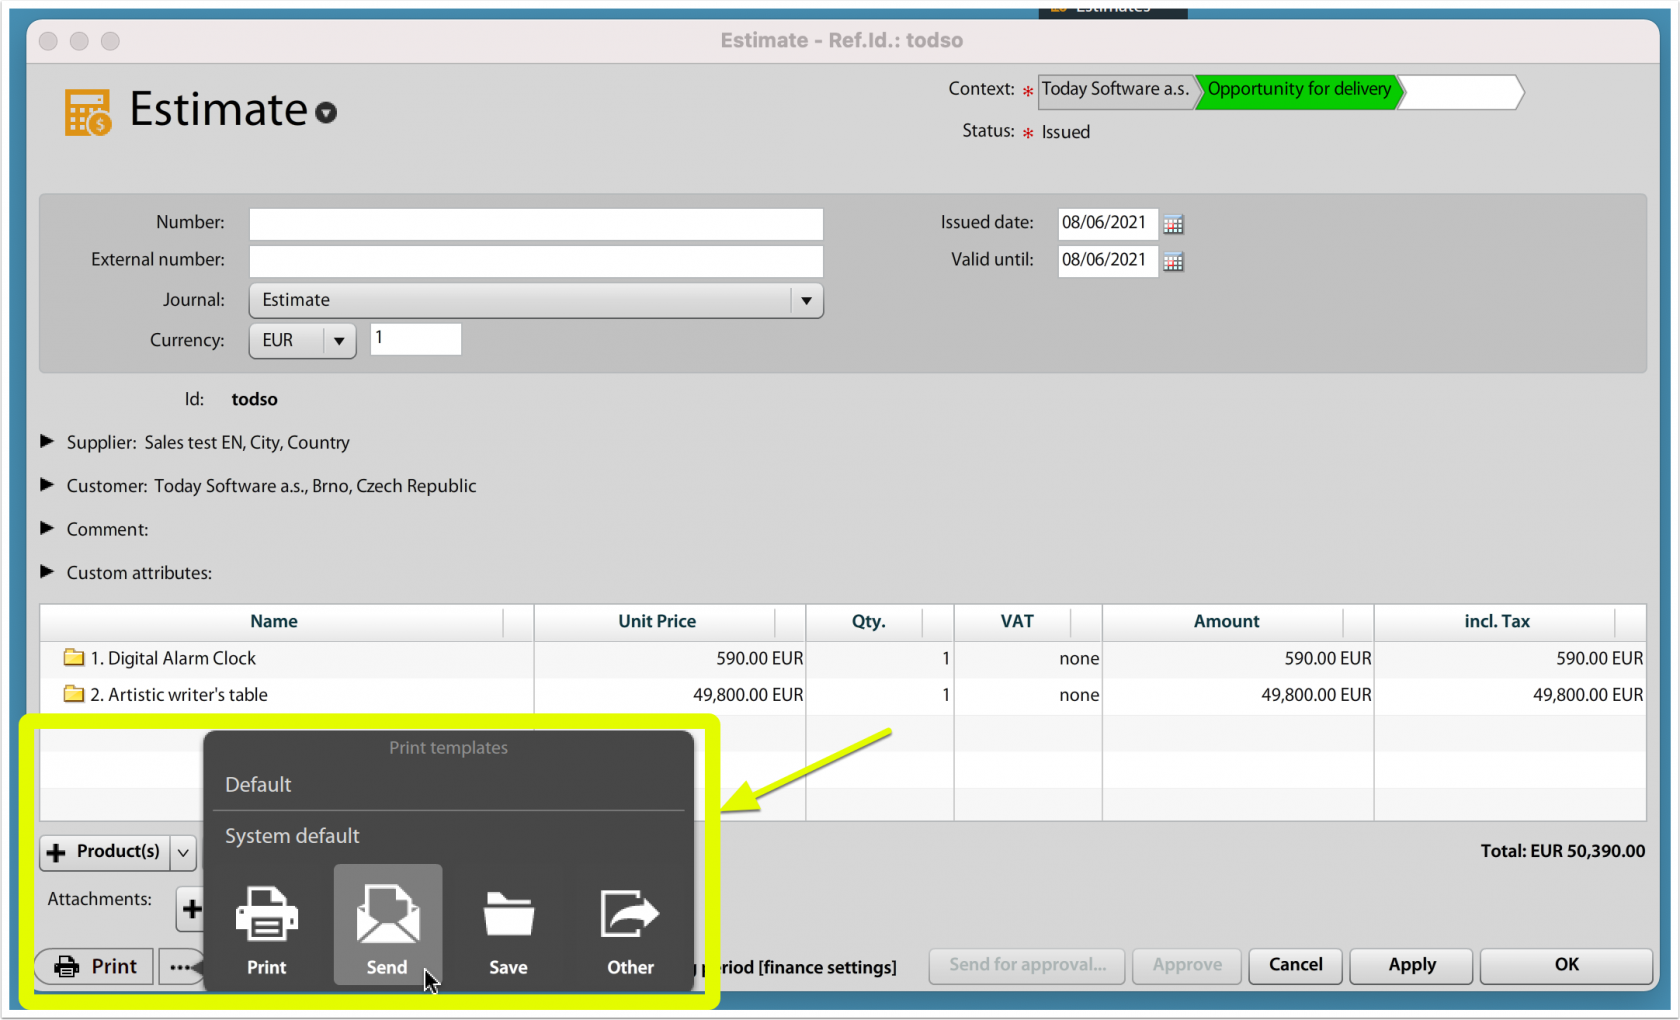The image size is (1680, 1020).
Task: Click the Approve button
Action: (x=1187, y=965)
